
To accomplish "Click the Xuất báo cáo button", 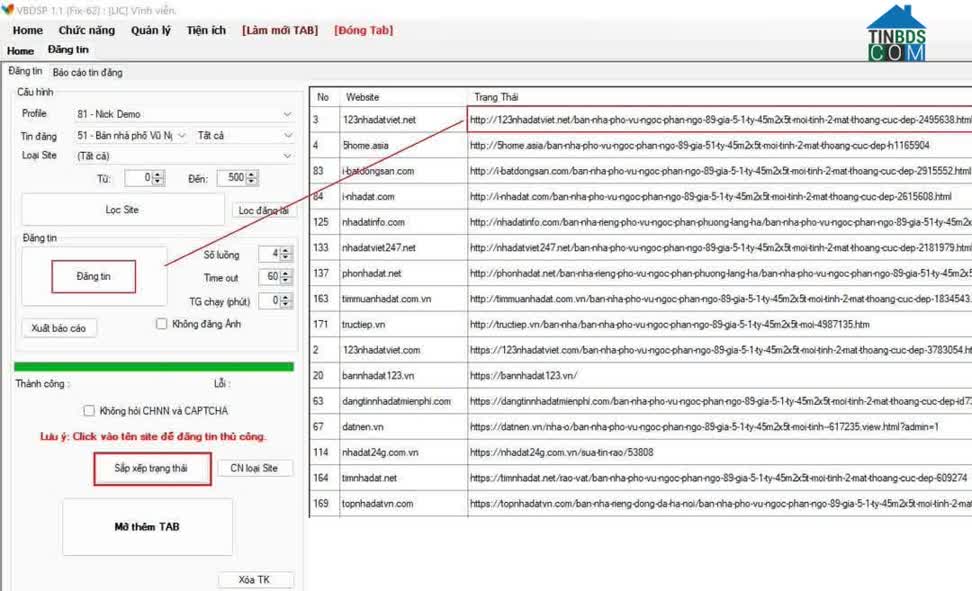I will coord(59,328).
